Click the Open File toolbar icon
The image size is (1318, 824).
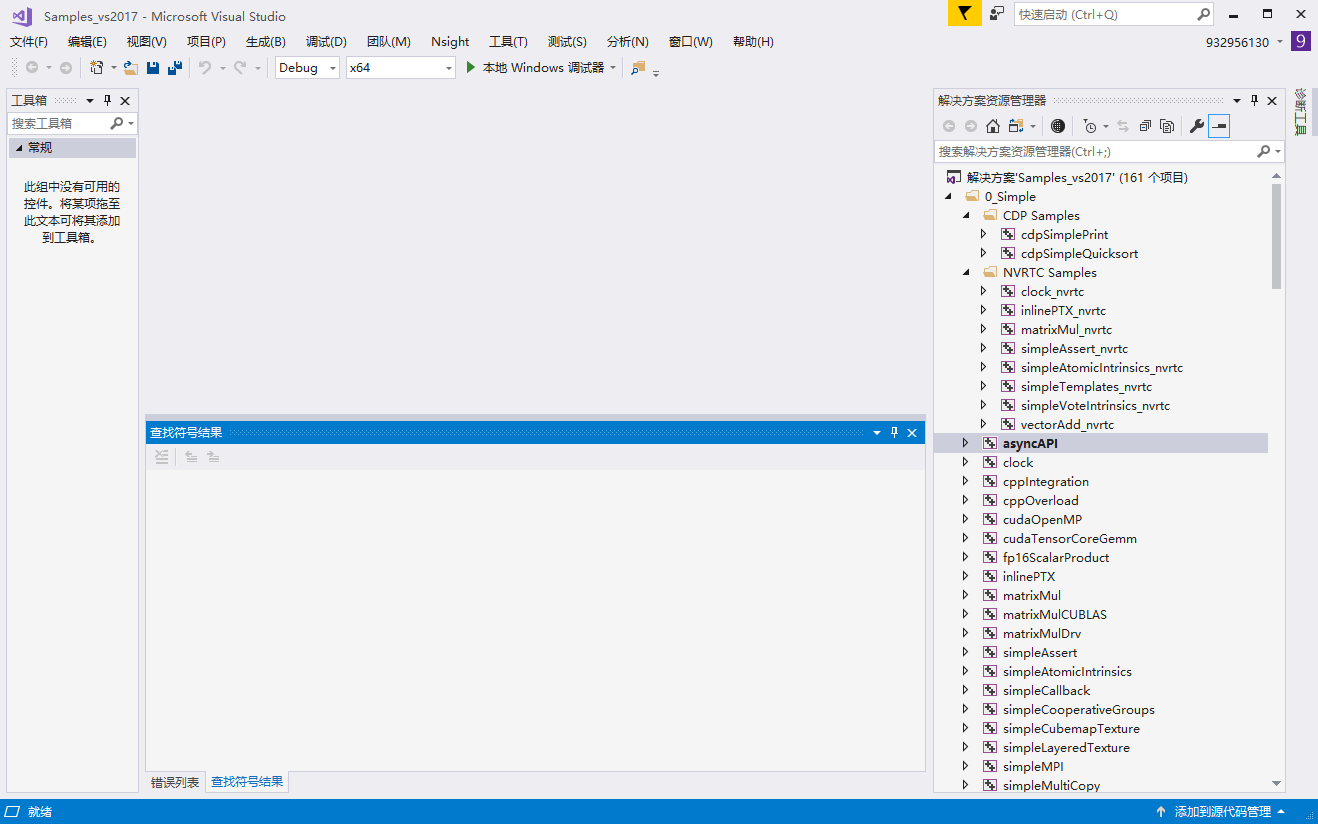(x=130, y=68)
